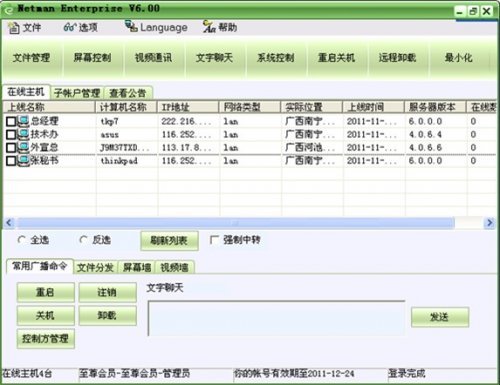Choose the 反选 radio button
The image size is (500, 385).
83,240
